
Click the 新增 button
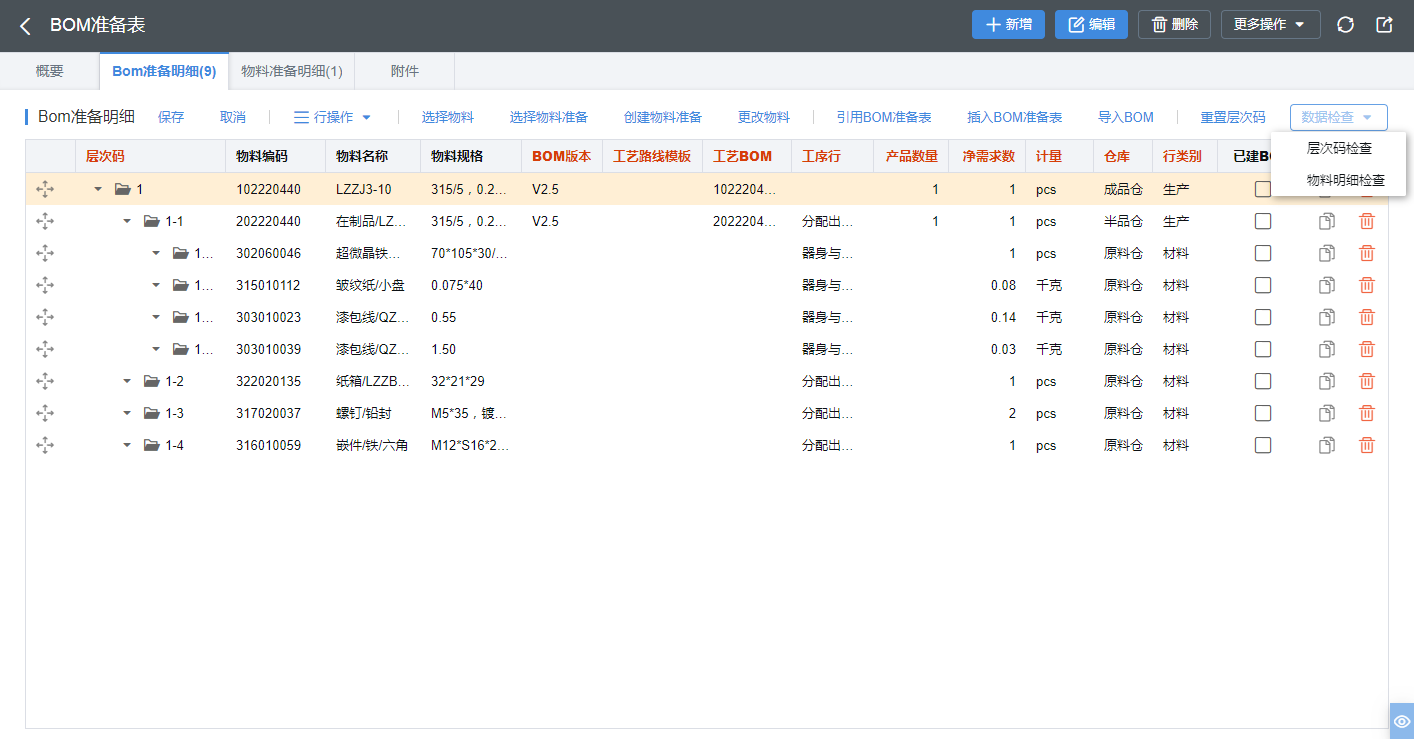pos(1008,25)
